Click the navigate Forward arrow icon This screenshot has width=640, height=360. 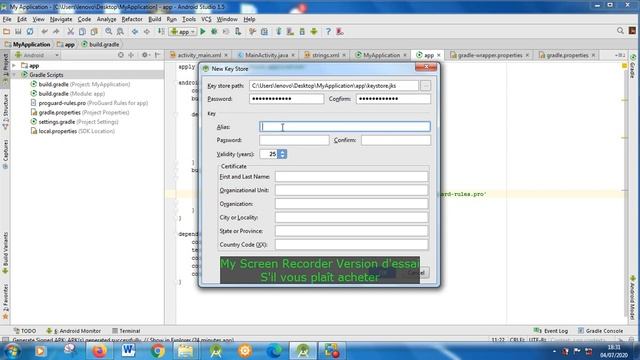pyautogui.click(x=147, y=31)
